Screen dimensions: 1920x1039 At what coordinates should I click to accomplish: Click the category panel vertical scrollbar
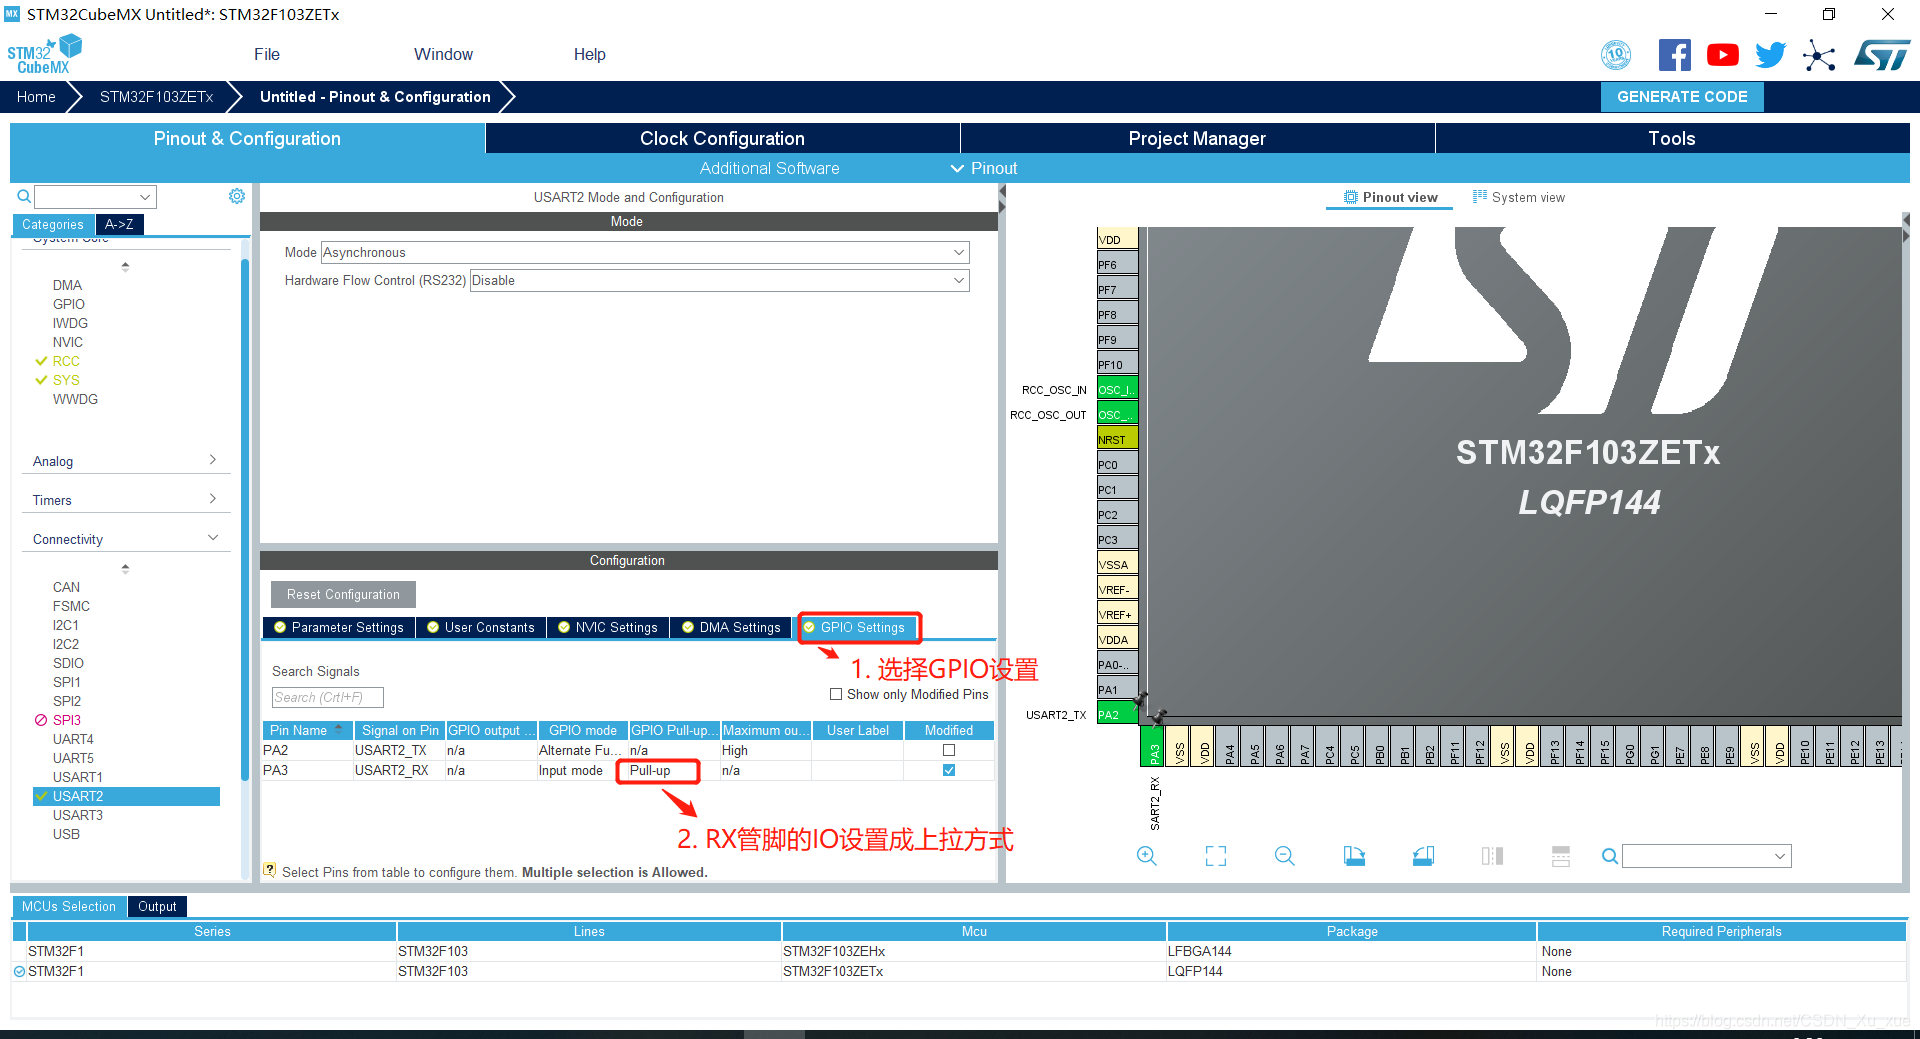[245, 520]
